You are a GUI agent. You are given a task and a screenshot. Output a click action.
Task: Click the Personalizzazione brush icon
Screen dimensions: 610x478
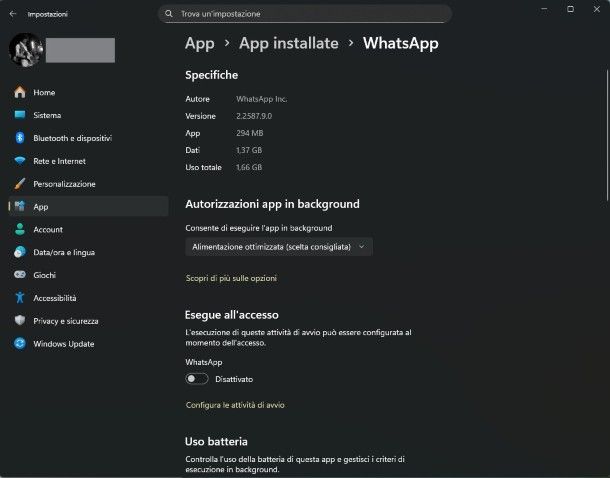click(x=19, y=184)
